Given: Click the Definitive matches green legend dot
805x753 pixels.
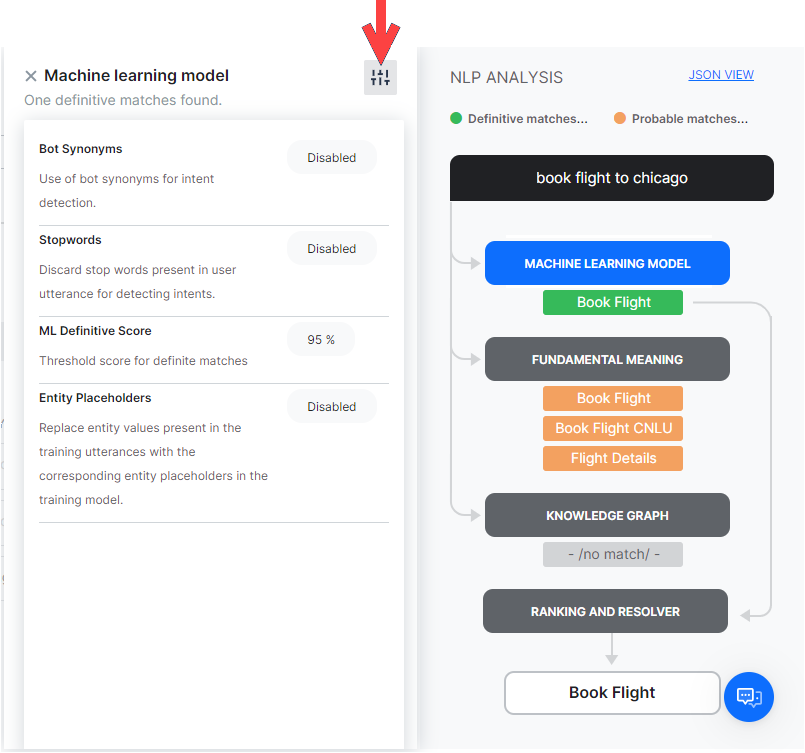Looking at the screenshot, I should [x=456, y=118].
